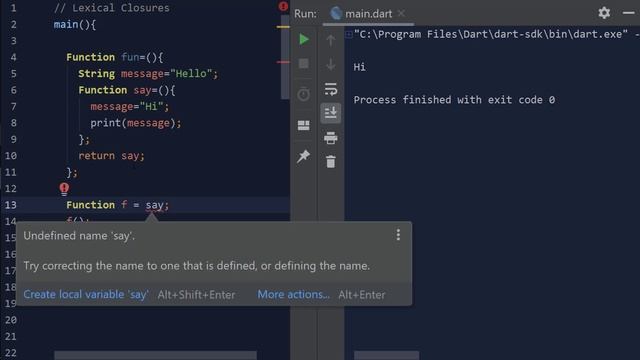Click 'Process finished with exit code 0'

pos(454,100)
